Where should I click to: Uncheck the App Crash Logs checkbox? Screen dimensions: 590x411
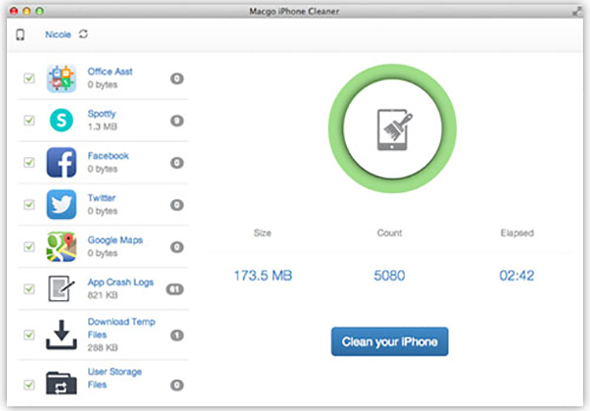coord(29,289)
